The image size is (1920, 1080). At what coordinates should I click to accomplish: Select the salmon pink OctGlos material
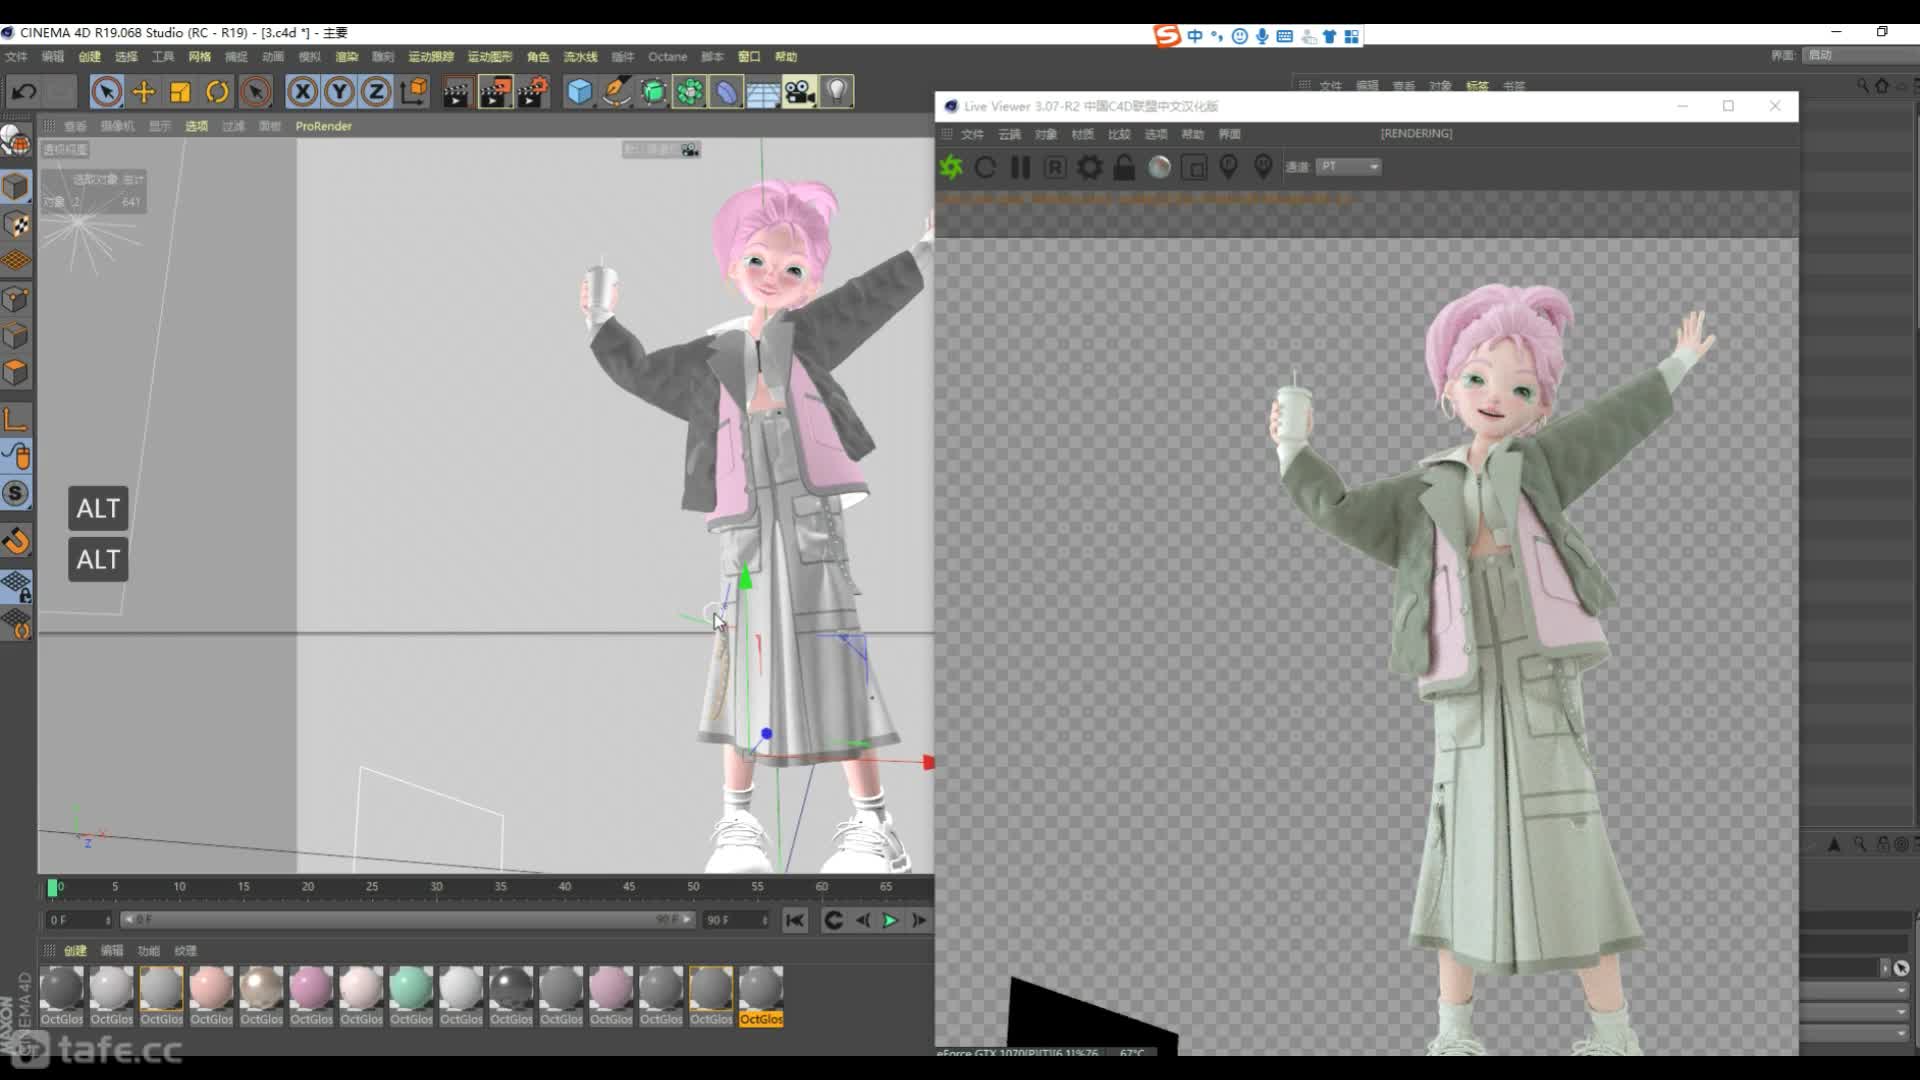[211, 989]
